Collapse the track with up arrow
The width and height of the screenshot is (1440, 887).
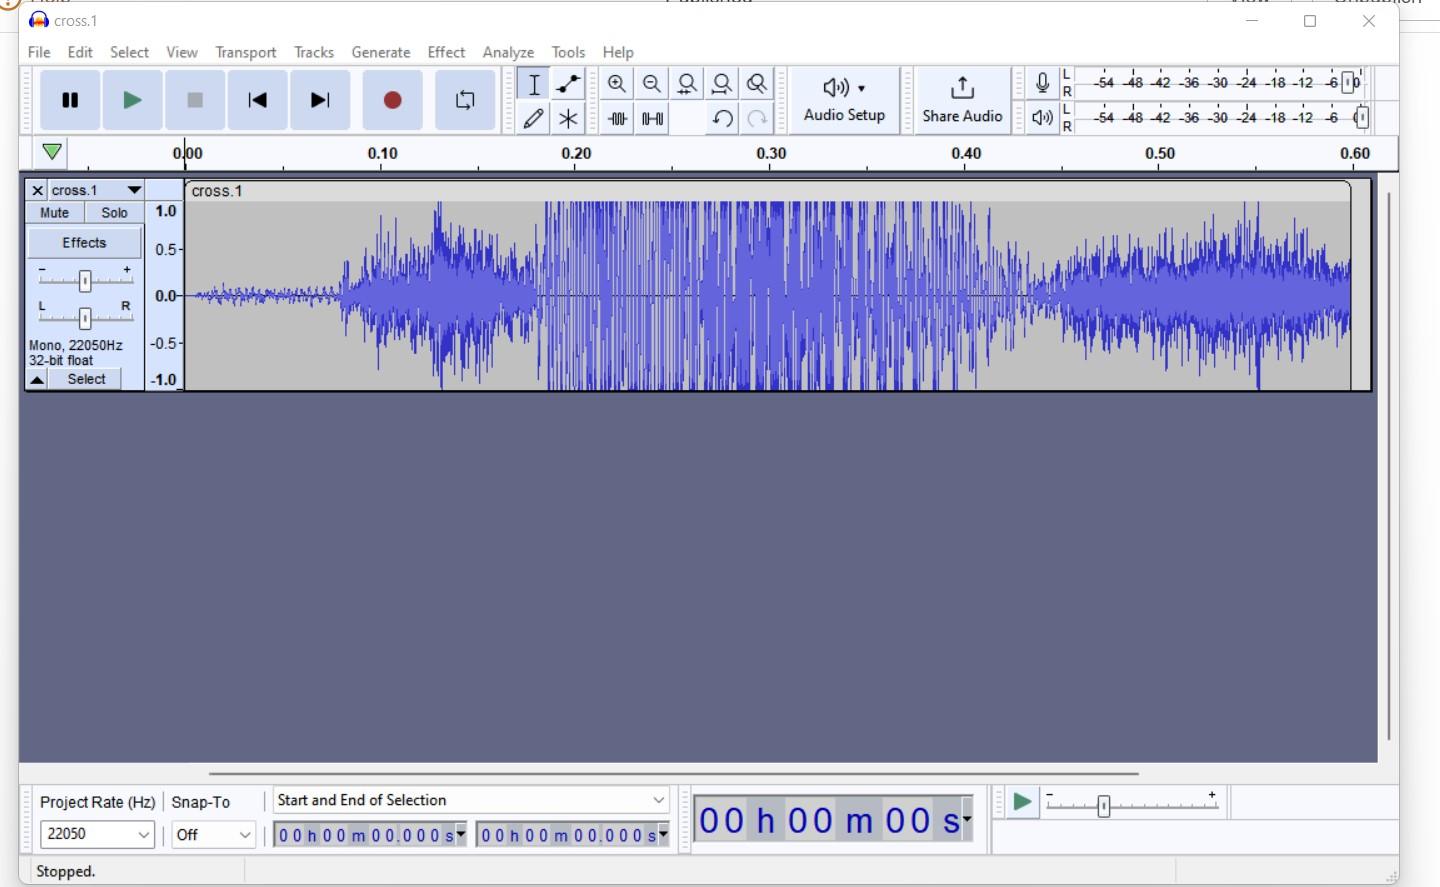coord(37,379)
